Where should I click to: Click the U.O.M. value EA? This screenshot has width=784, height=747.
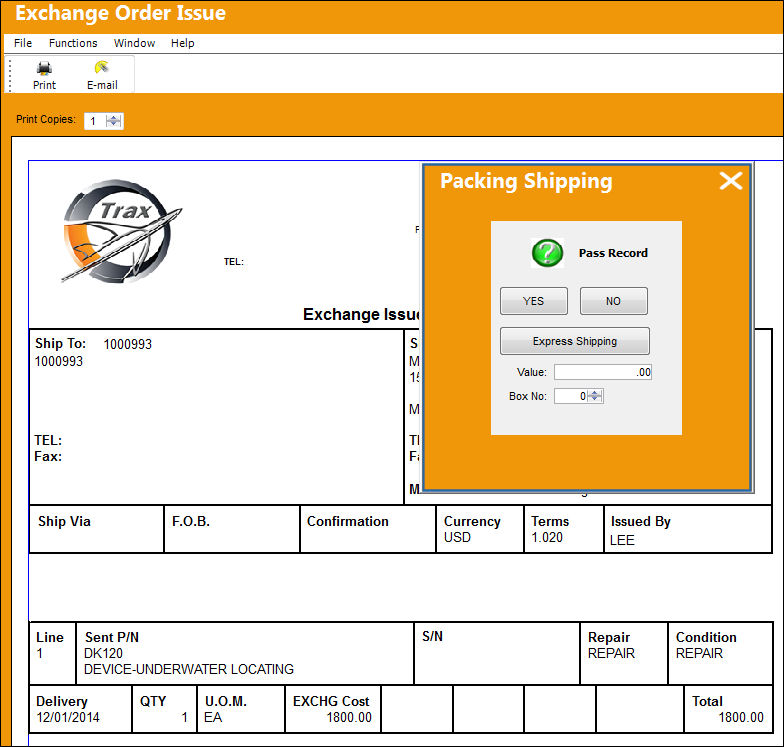(213, 718)
